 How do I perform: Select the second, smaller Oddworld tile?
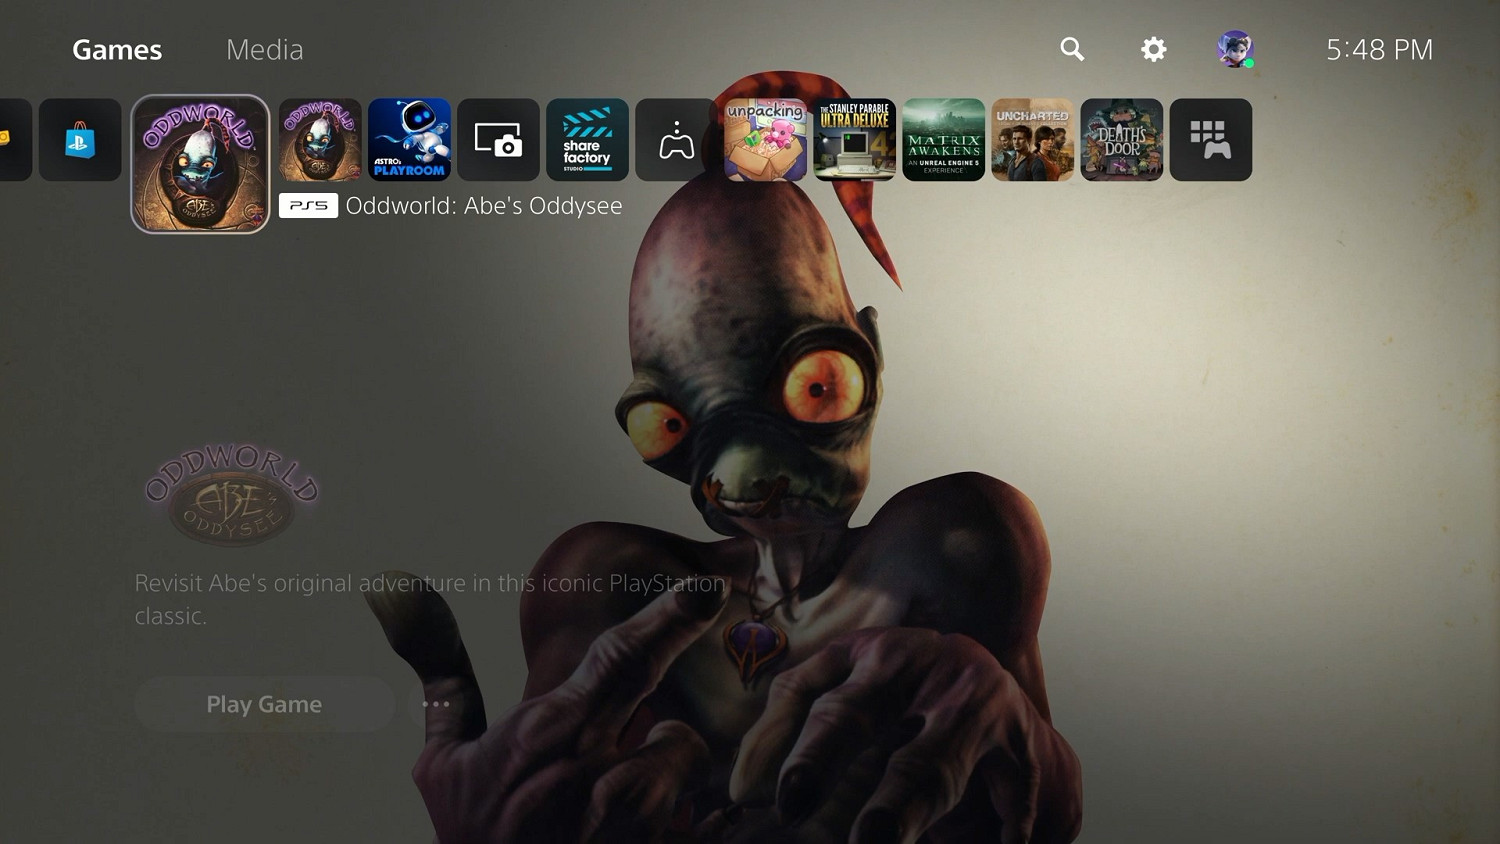[320, 140]
